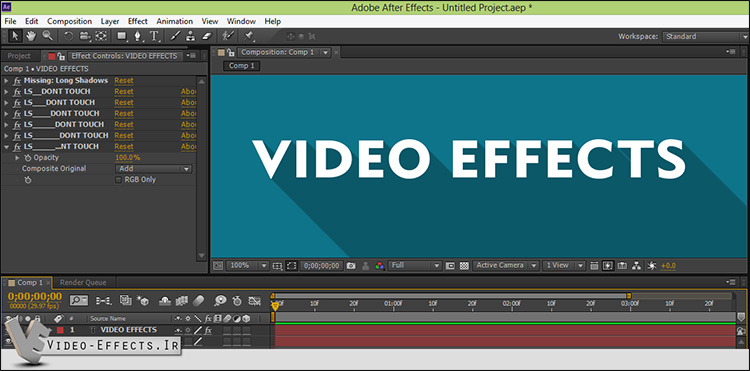Toggle stopwatch for Opacity property
This screenshot has height=371, width=750.
28,158
